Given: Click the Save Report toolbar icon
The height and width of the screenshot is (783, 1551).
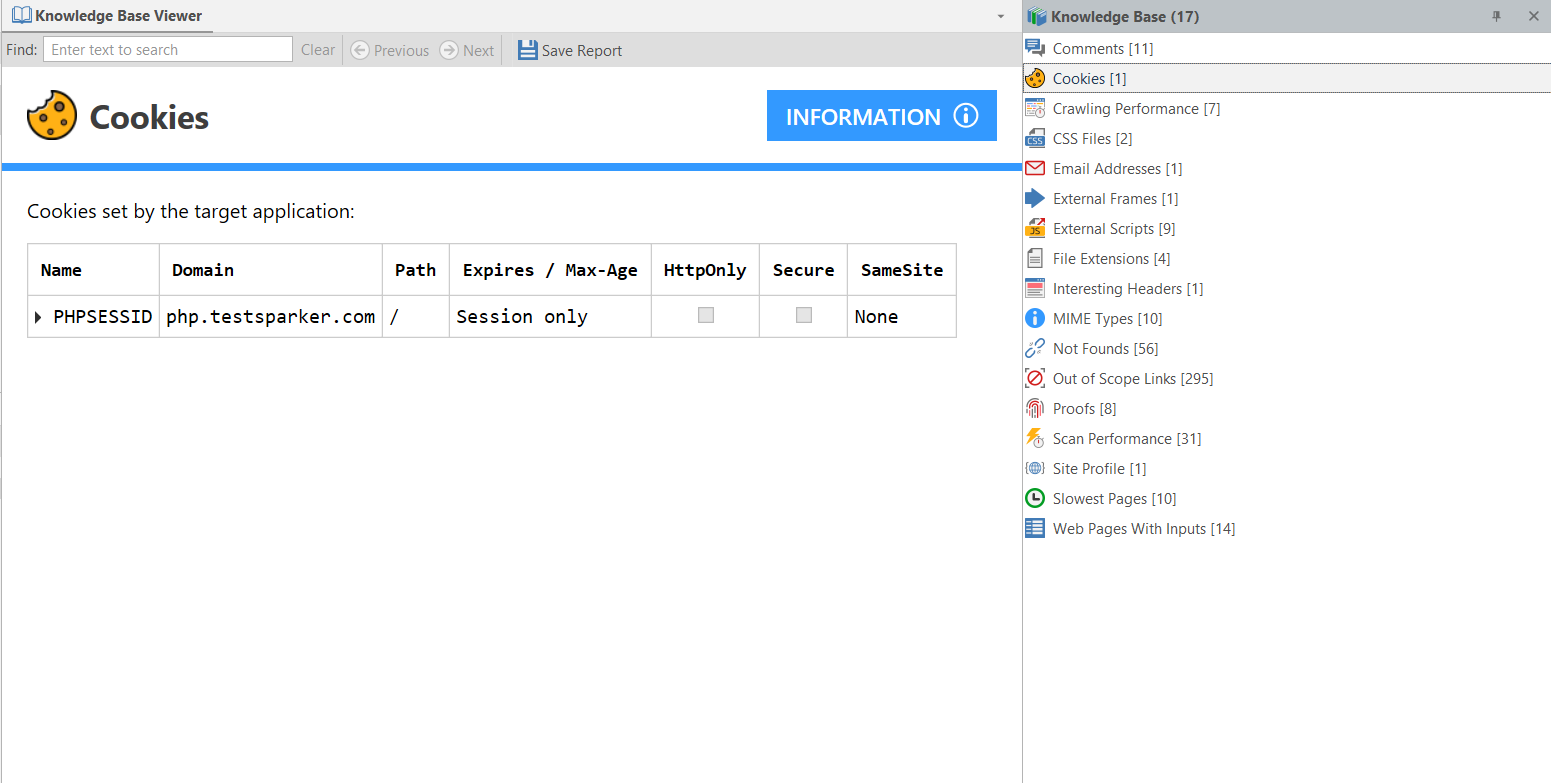Looking at the screenshot, I should pos(527,49).
